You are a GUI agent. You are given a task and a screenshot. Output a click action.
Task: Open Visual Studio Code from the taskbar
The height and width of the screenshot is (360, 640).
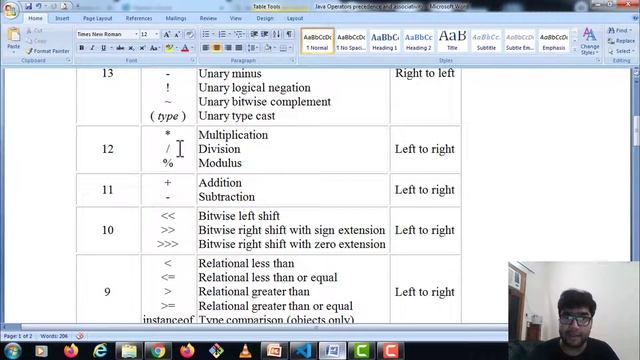[x=303, y=351]
